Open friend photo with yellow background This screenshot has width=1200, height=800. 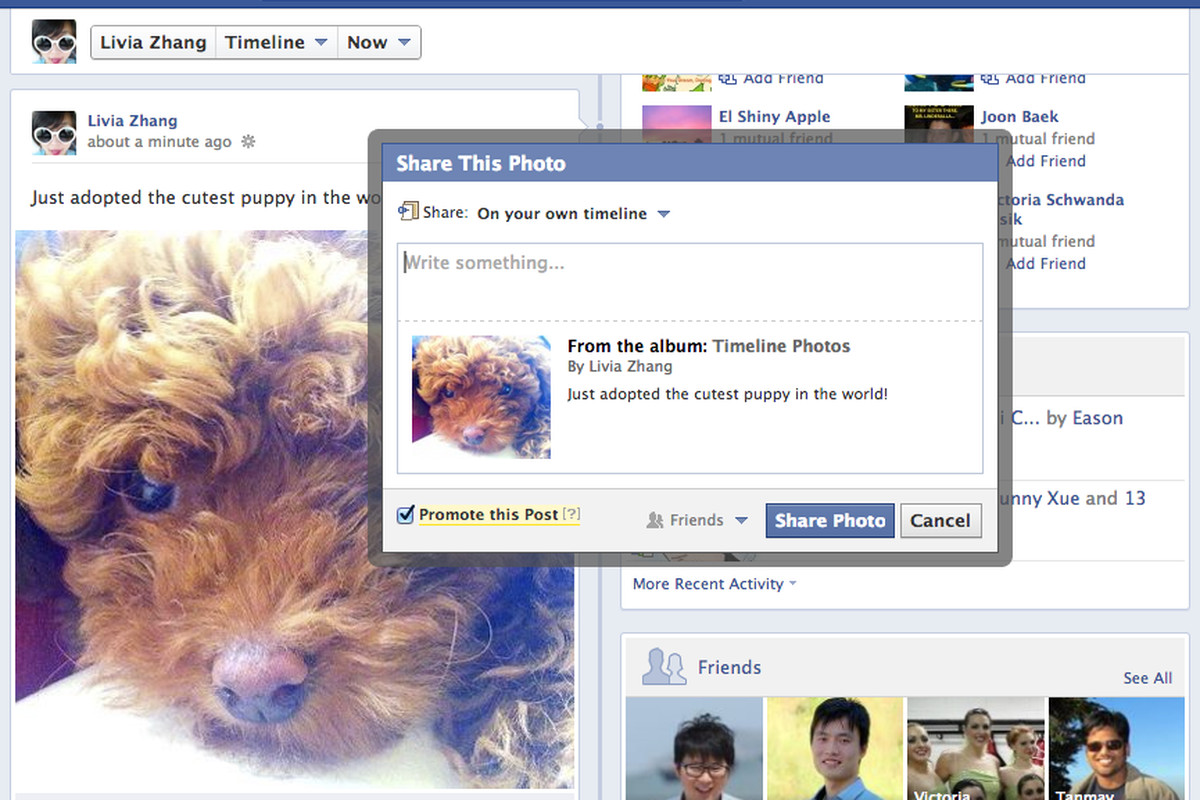[x=835, y=749]
